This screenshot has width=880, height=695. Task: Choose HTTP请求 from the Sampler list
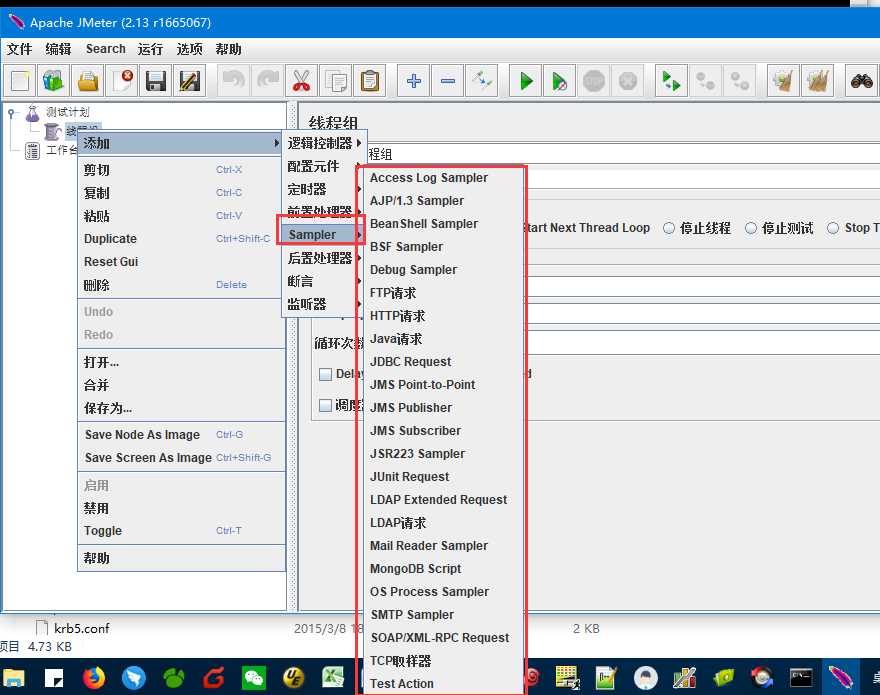tap(442, 316)
